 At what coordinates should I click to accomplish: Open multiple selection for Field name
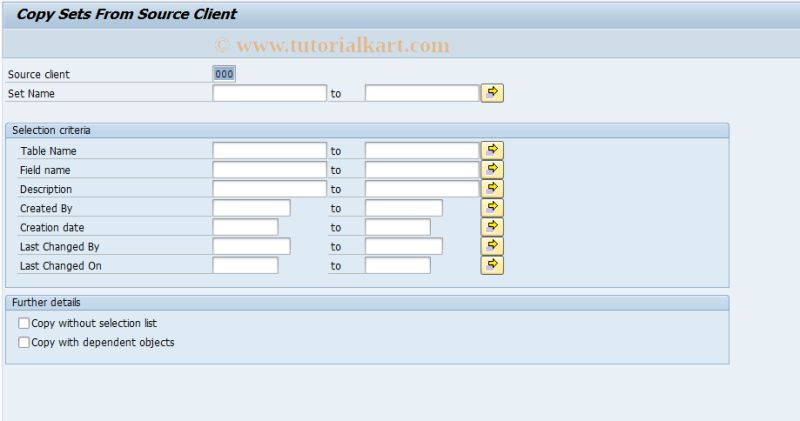coord(492,169)
